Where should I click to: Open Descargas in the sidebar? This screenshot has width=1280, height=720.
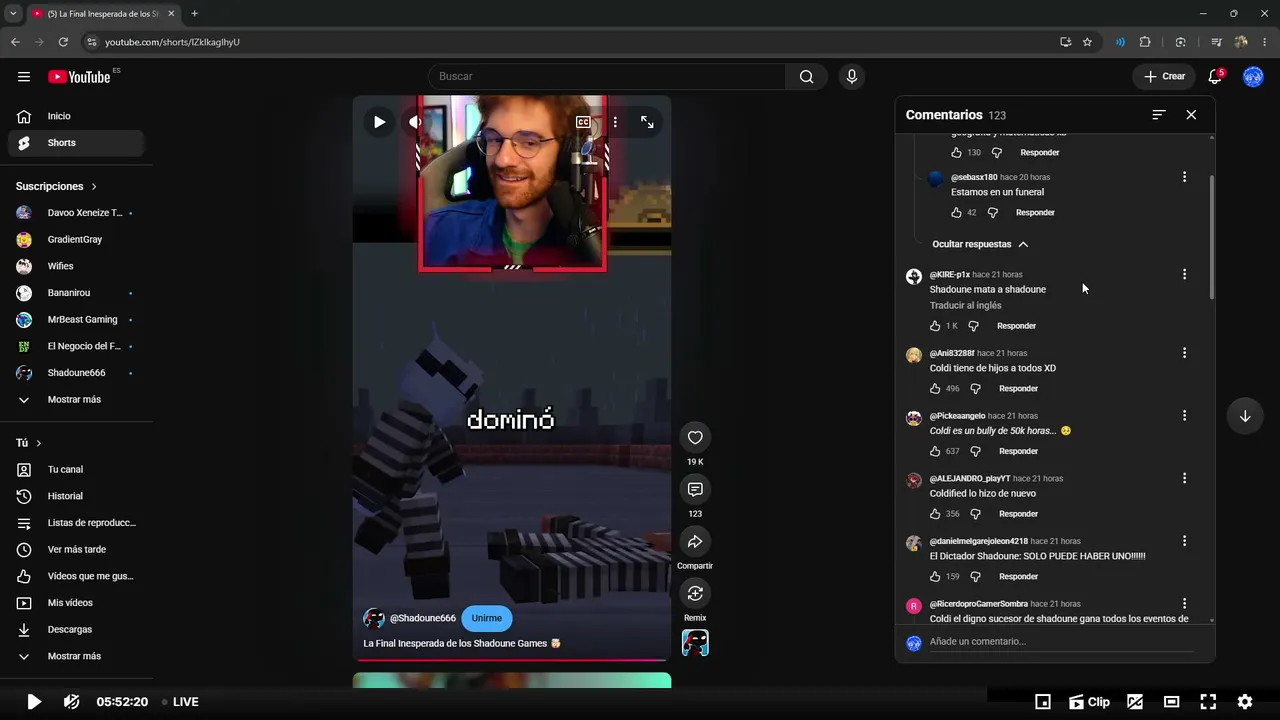pos(76,630)
